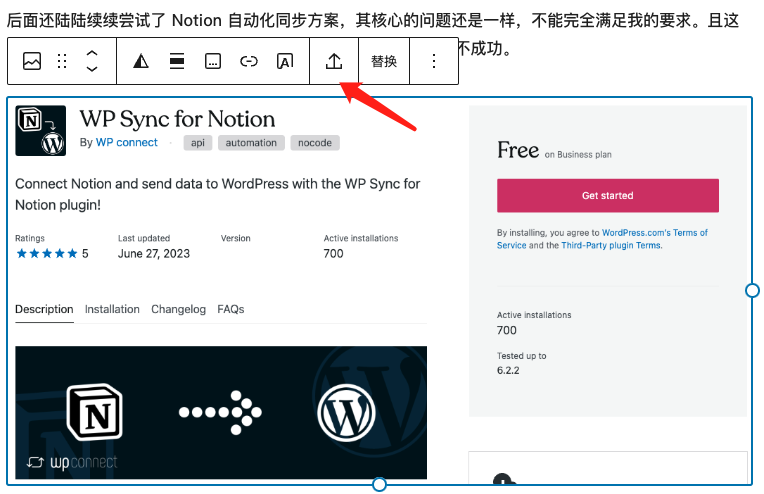Image resolution: width=764 pixels, height=494 pixels.
Task: Click the Notion cube logo in banner
Action: (95, 412)
